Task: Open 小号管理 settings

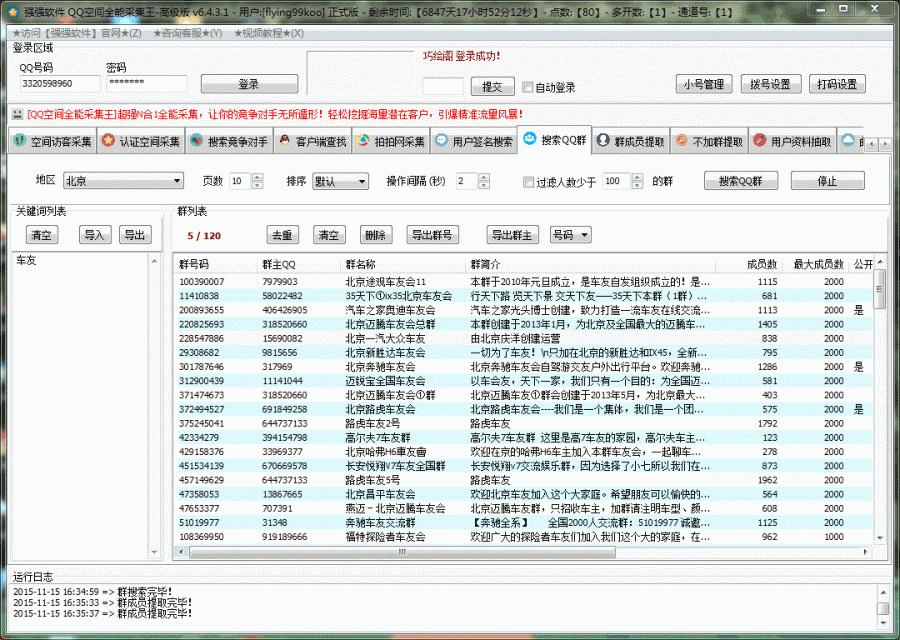Action: [703, 84]
